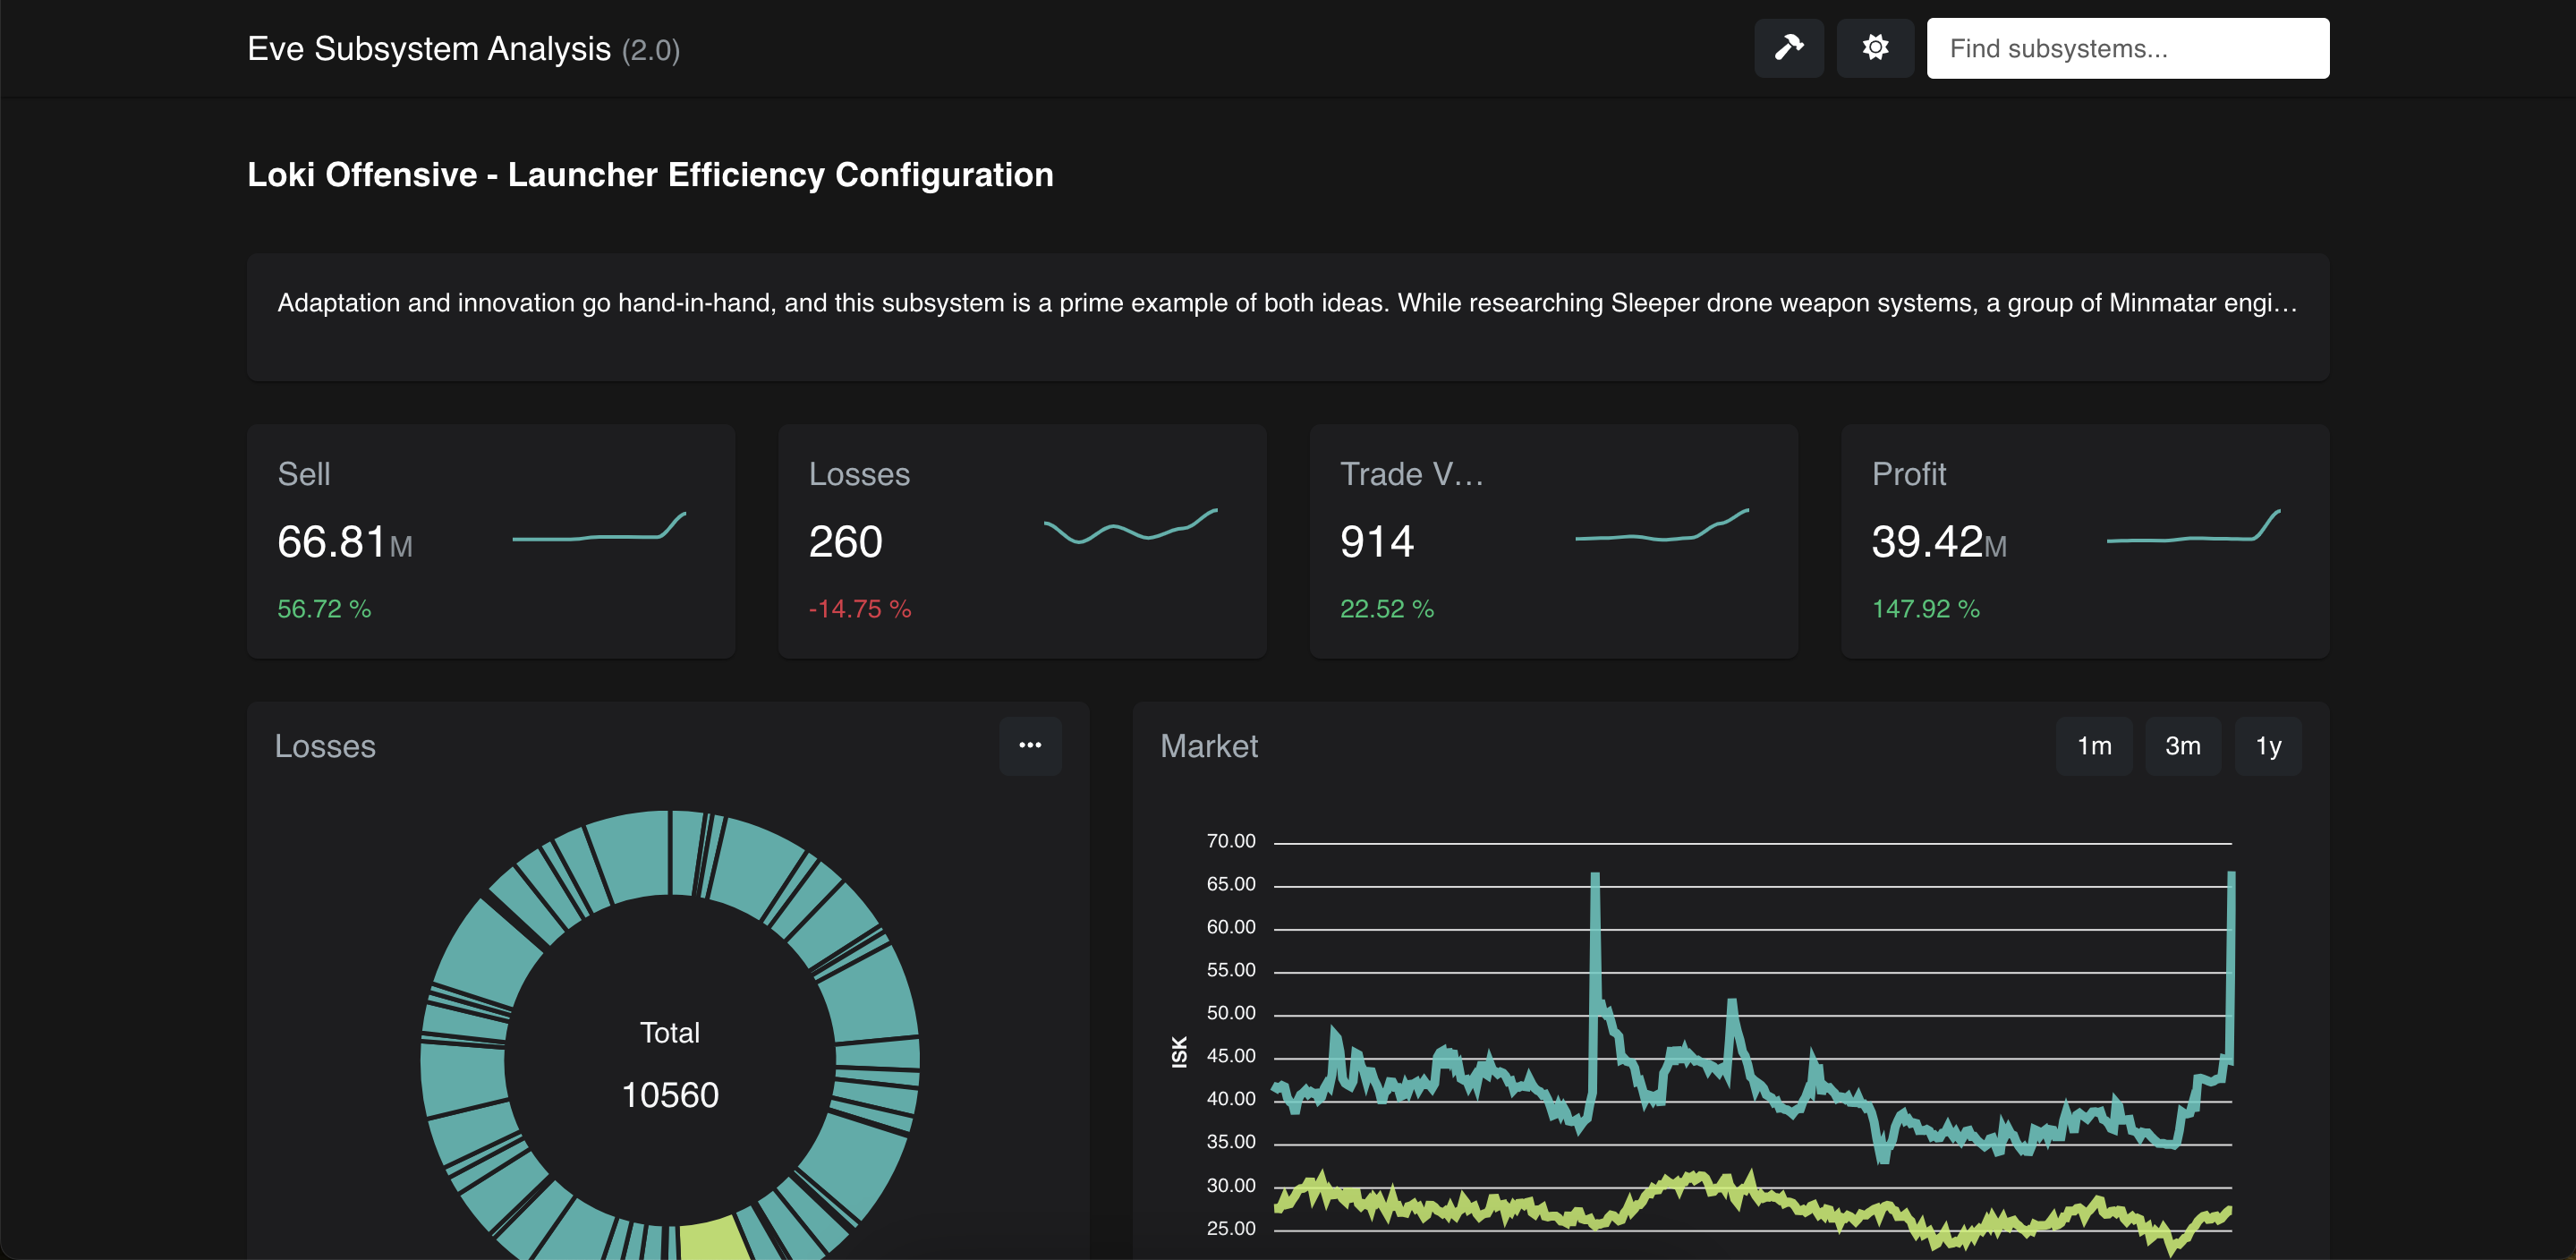Click the green segment of losses donut

714,1239
